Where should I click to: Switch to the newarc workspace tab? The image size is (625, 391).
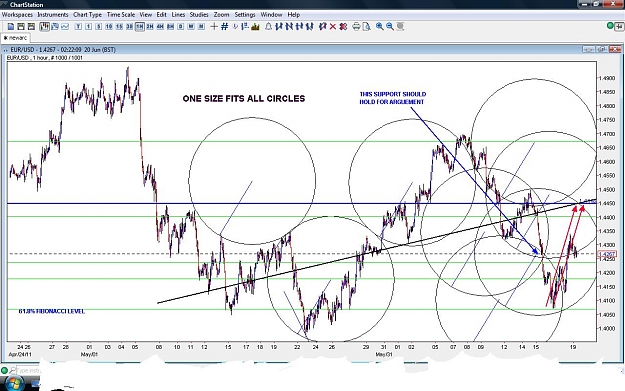click(x=15, y=38)
